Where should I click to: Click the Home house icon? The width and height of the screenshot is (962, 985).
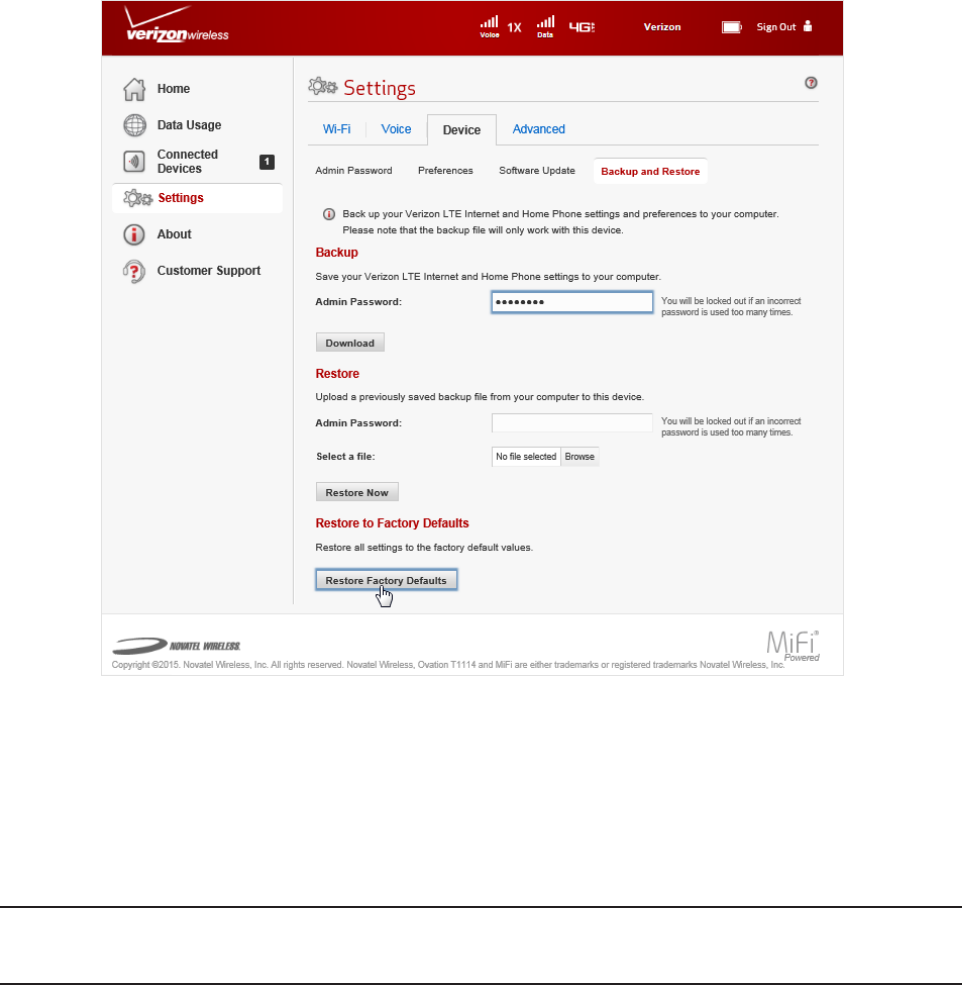click(x=134, y=89)
